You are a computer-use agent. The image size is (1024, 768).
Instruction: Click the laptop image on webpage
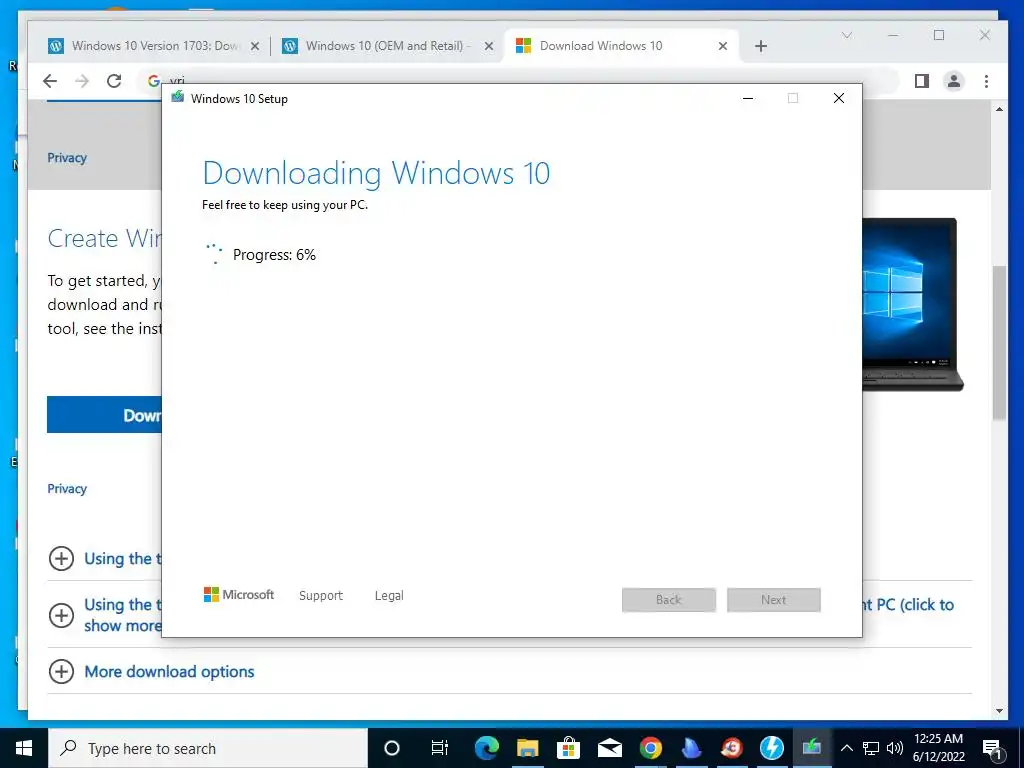[913, 304]
